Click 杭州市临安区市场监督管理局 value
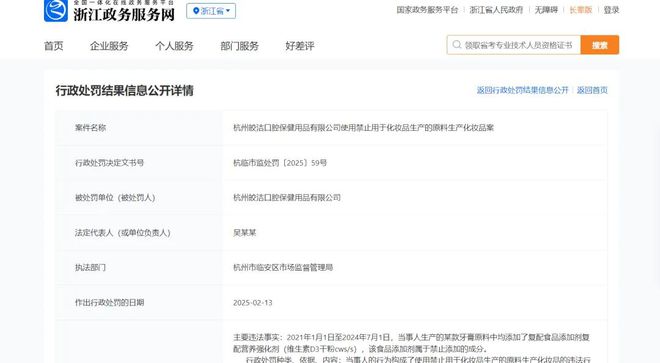The height and width of the screenshot is (363, 660). (x=283, y=267)
